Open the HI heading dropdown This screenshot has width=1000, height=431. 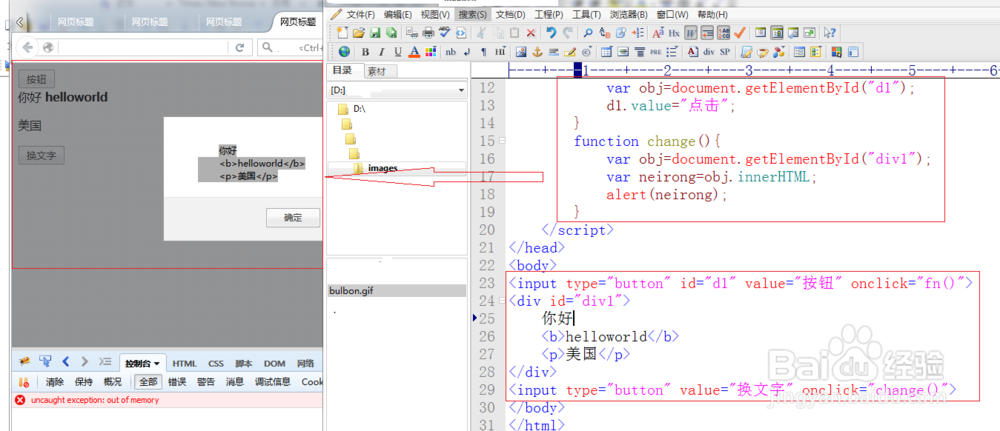click(500, 52)
